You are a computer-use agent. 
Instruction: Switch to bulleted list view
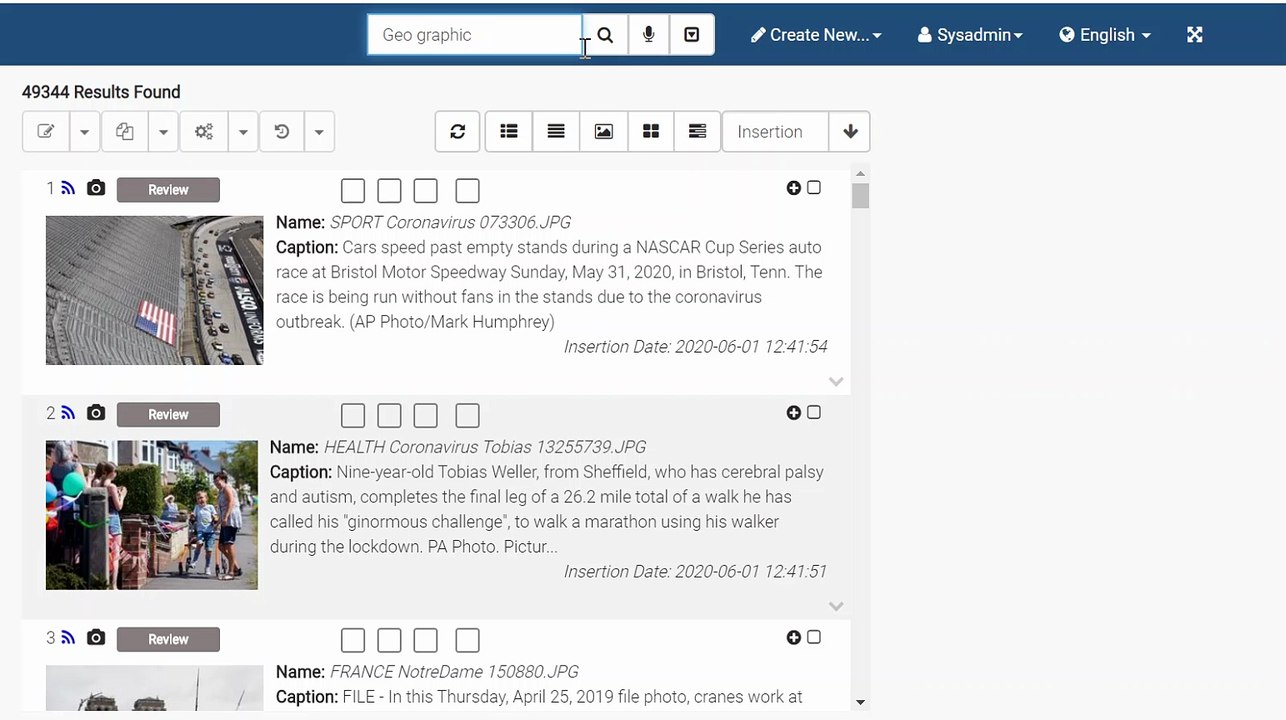(509, 131)
